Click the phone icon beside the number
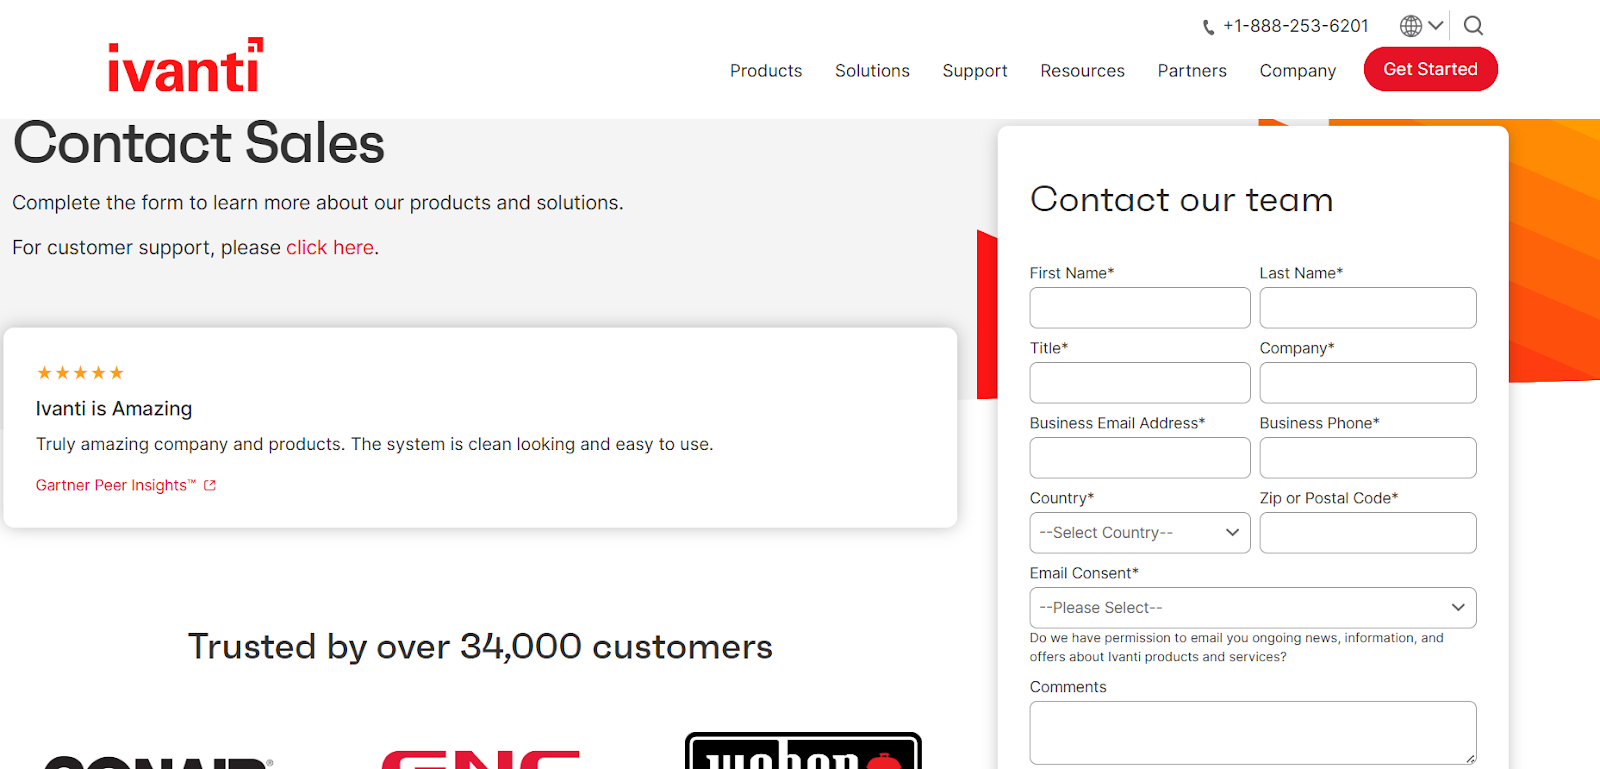Screen dimensions: 1600x769 [x=1208, y=27]
